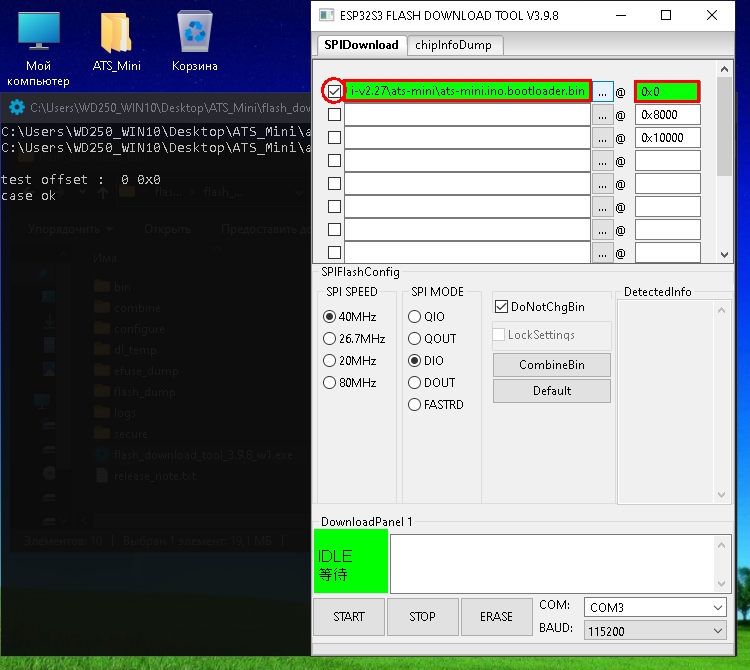Click the STOP button

pyautogui.click(x=422, y=616)
